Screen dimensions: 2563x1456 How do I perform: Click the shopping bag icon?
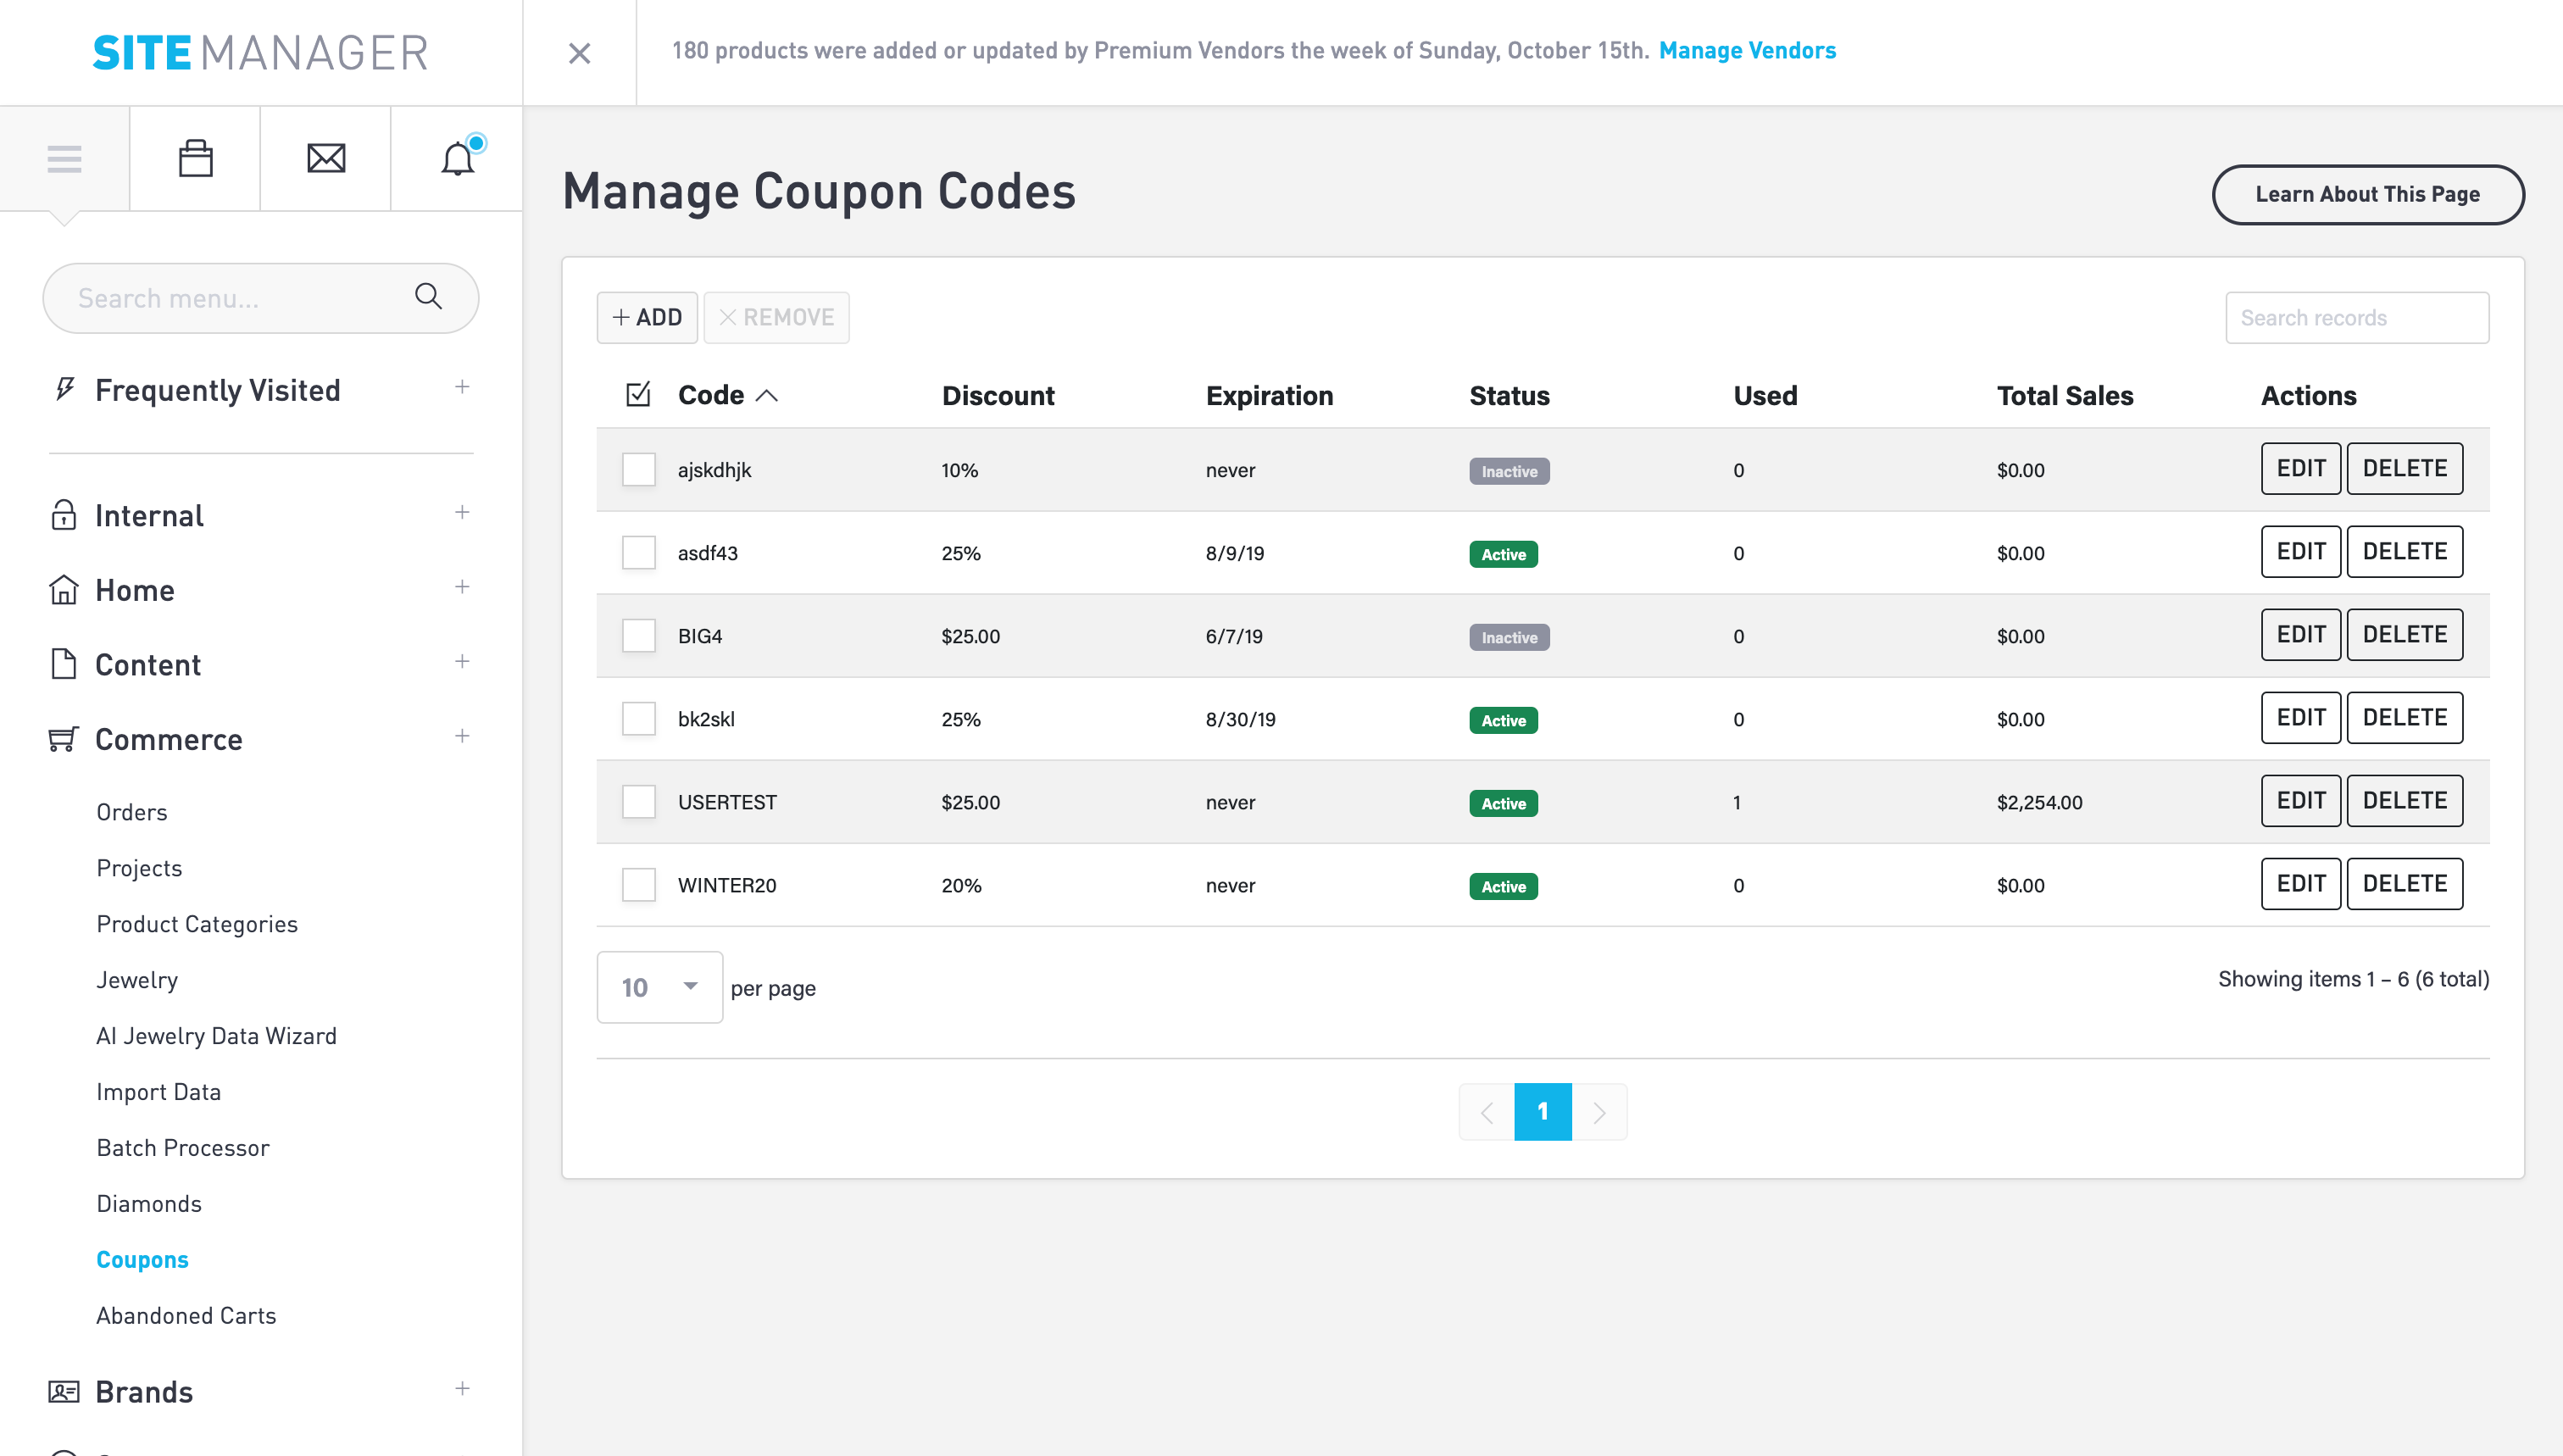195,158
